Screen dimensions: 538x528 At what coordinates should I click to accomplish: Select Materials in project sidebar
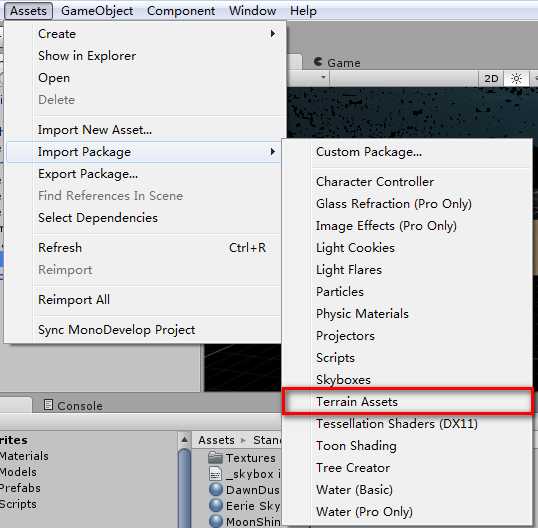24,456
